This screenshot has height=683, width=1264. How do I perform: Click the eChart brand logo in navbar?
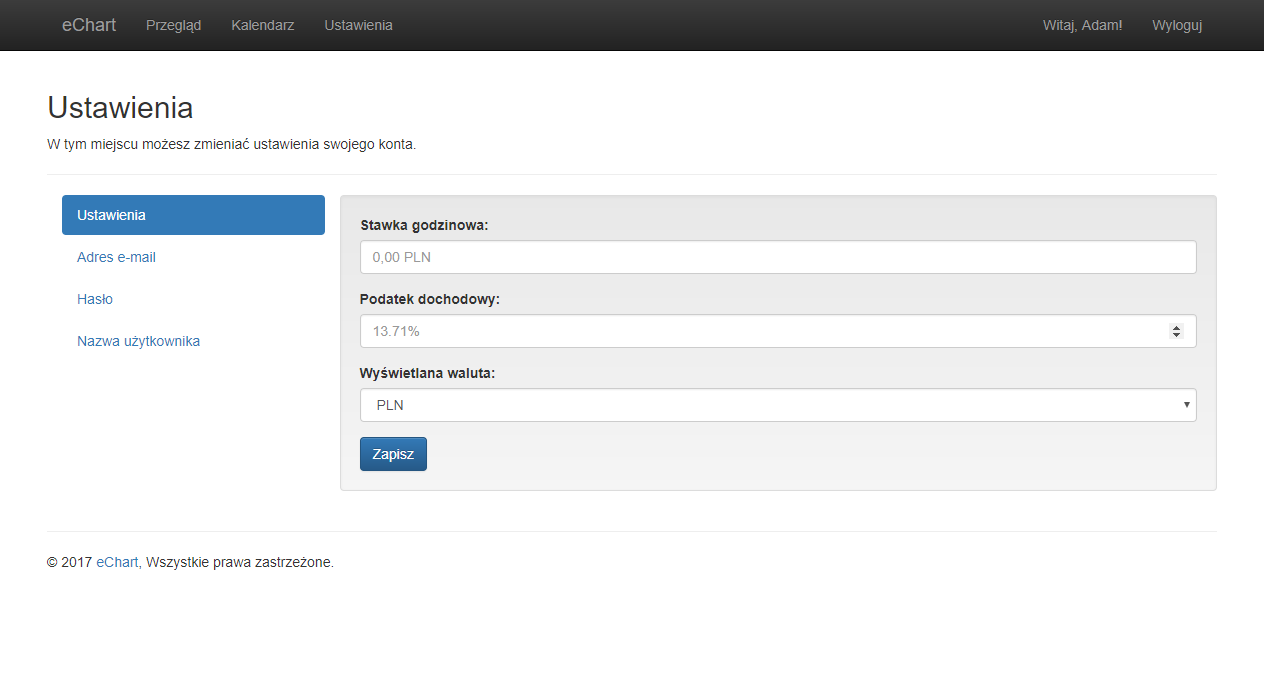pyautogui.click(x=89, y=25)
